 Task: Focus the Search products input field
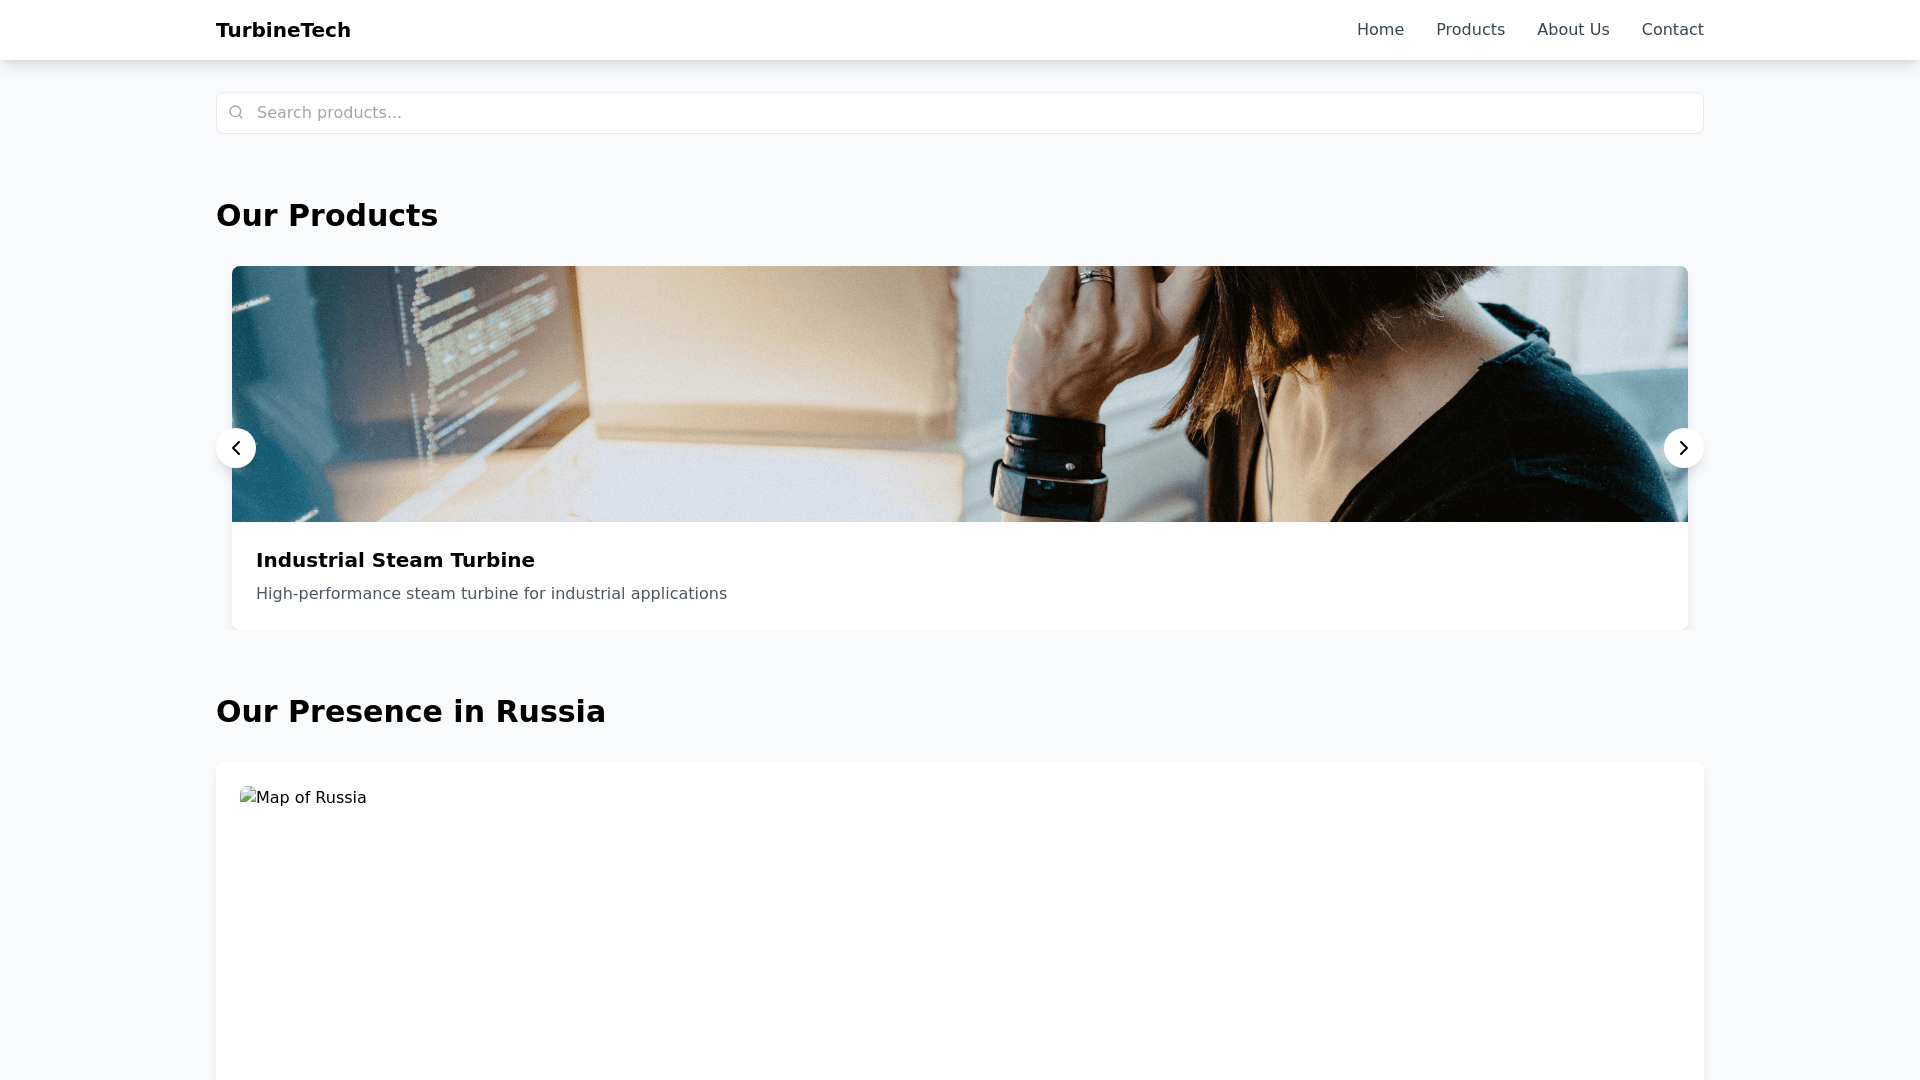[960, 113]
